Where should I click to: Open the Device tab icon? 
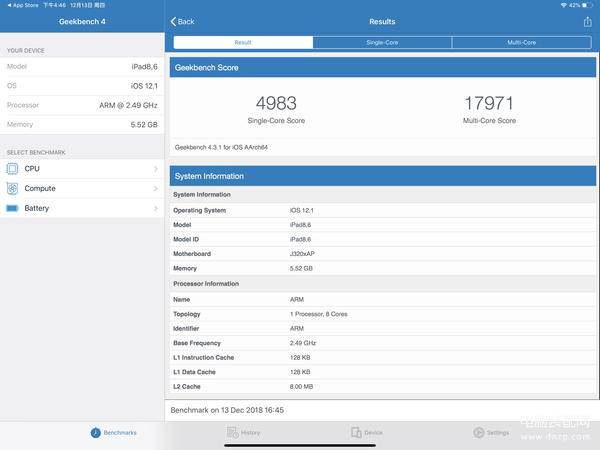[x=356, y=432]
